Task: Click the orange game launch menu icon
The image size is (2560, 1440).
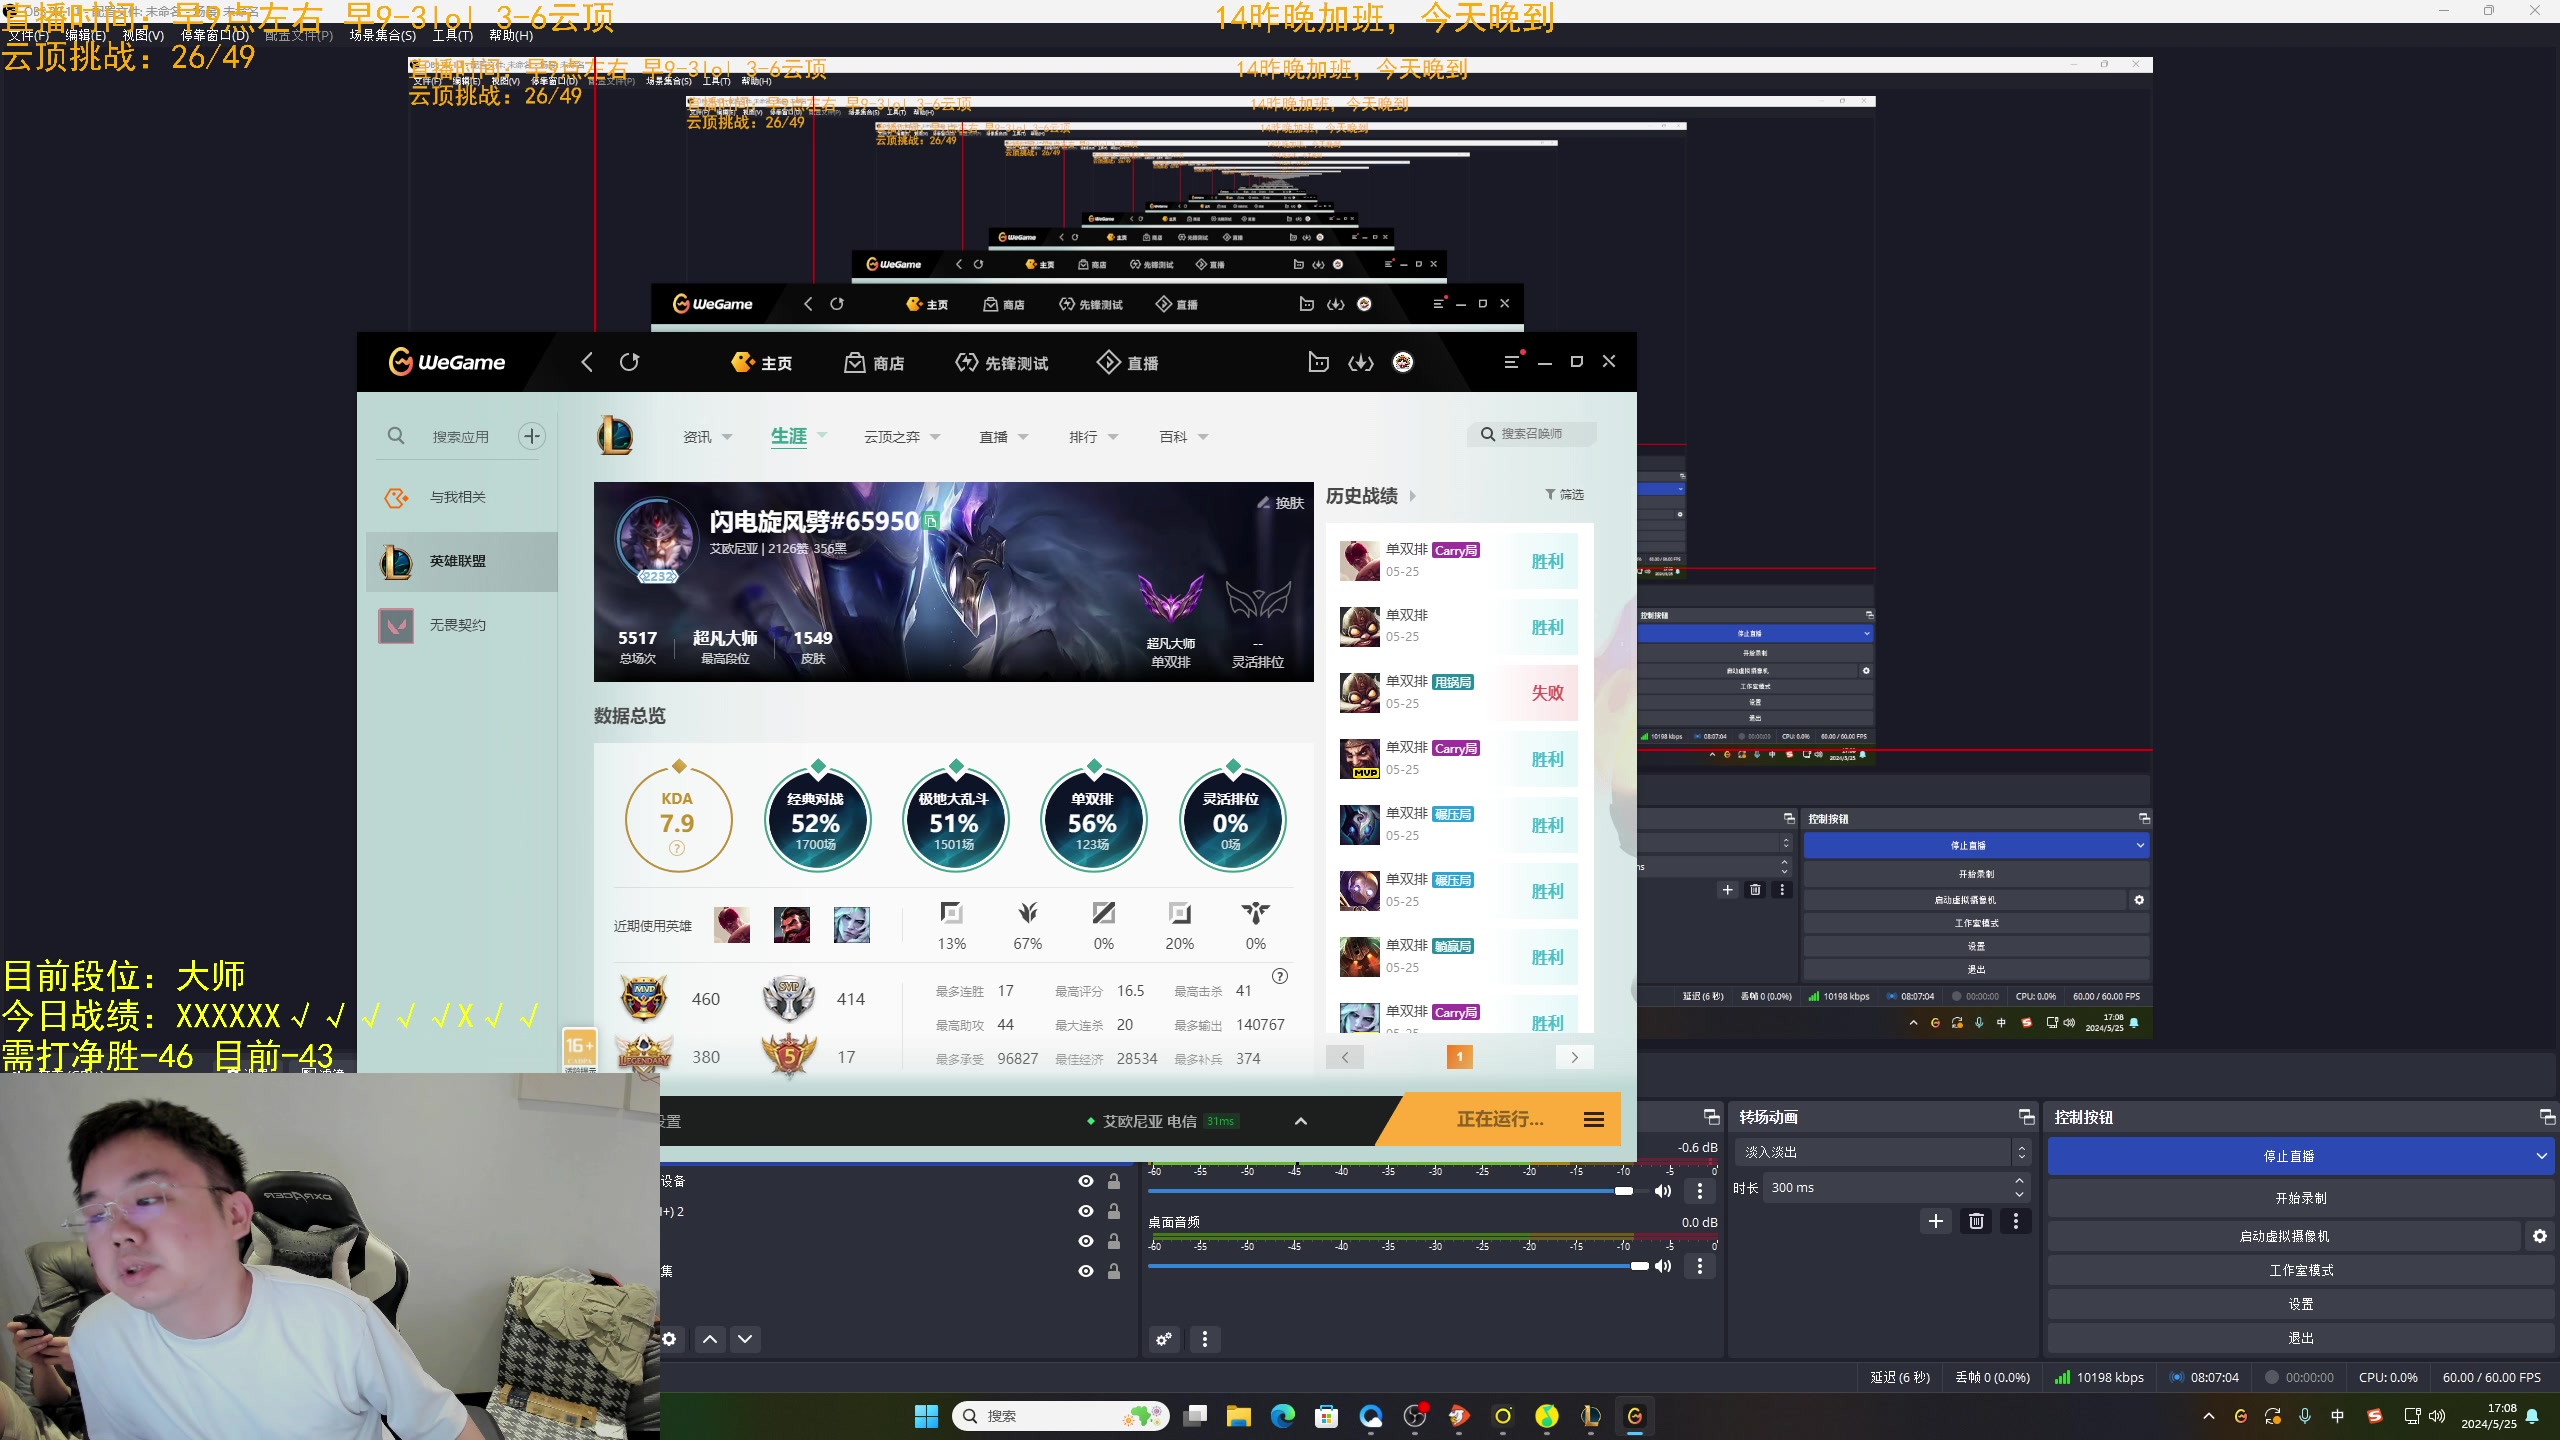Action: point(1594,1120)
